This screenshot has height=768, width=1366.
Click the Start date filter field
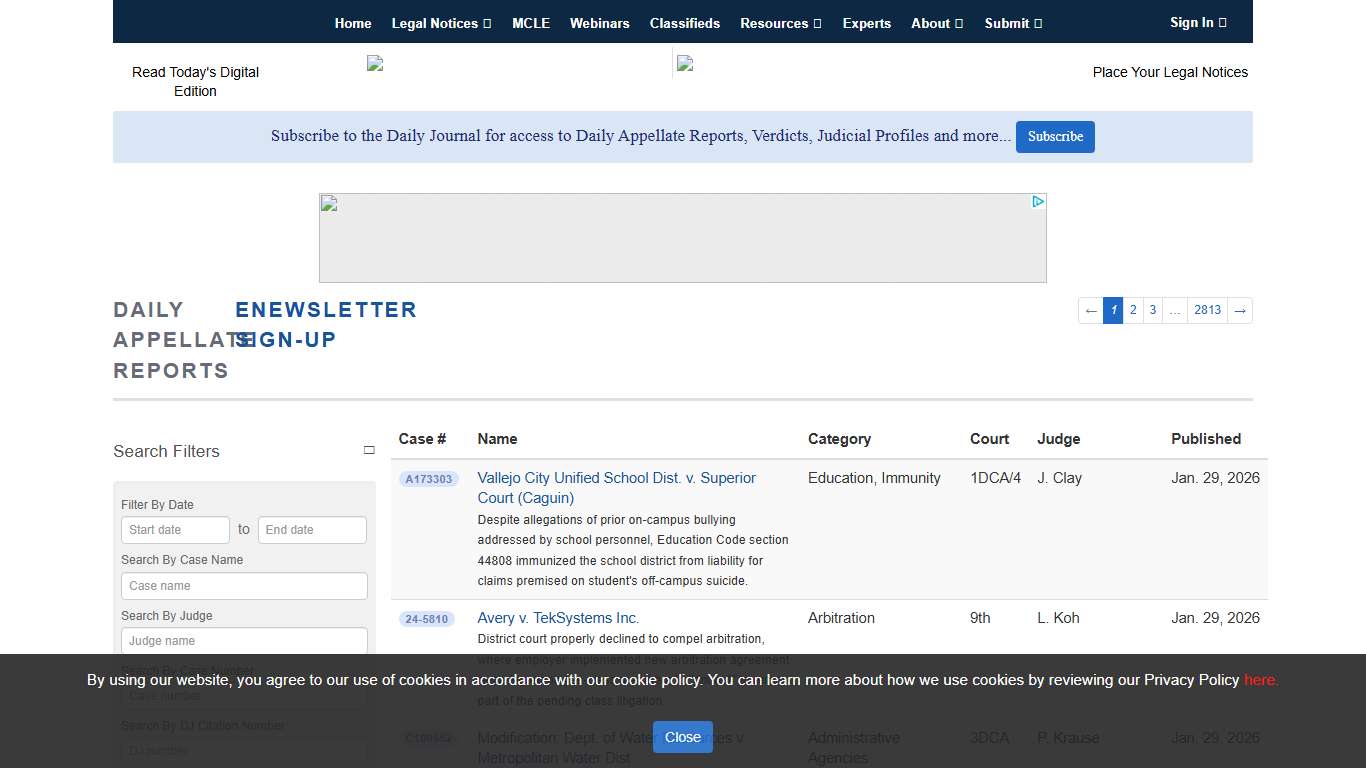(176, 530)
